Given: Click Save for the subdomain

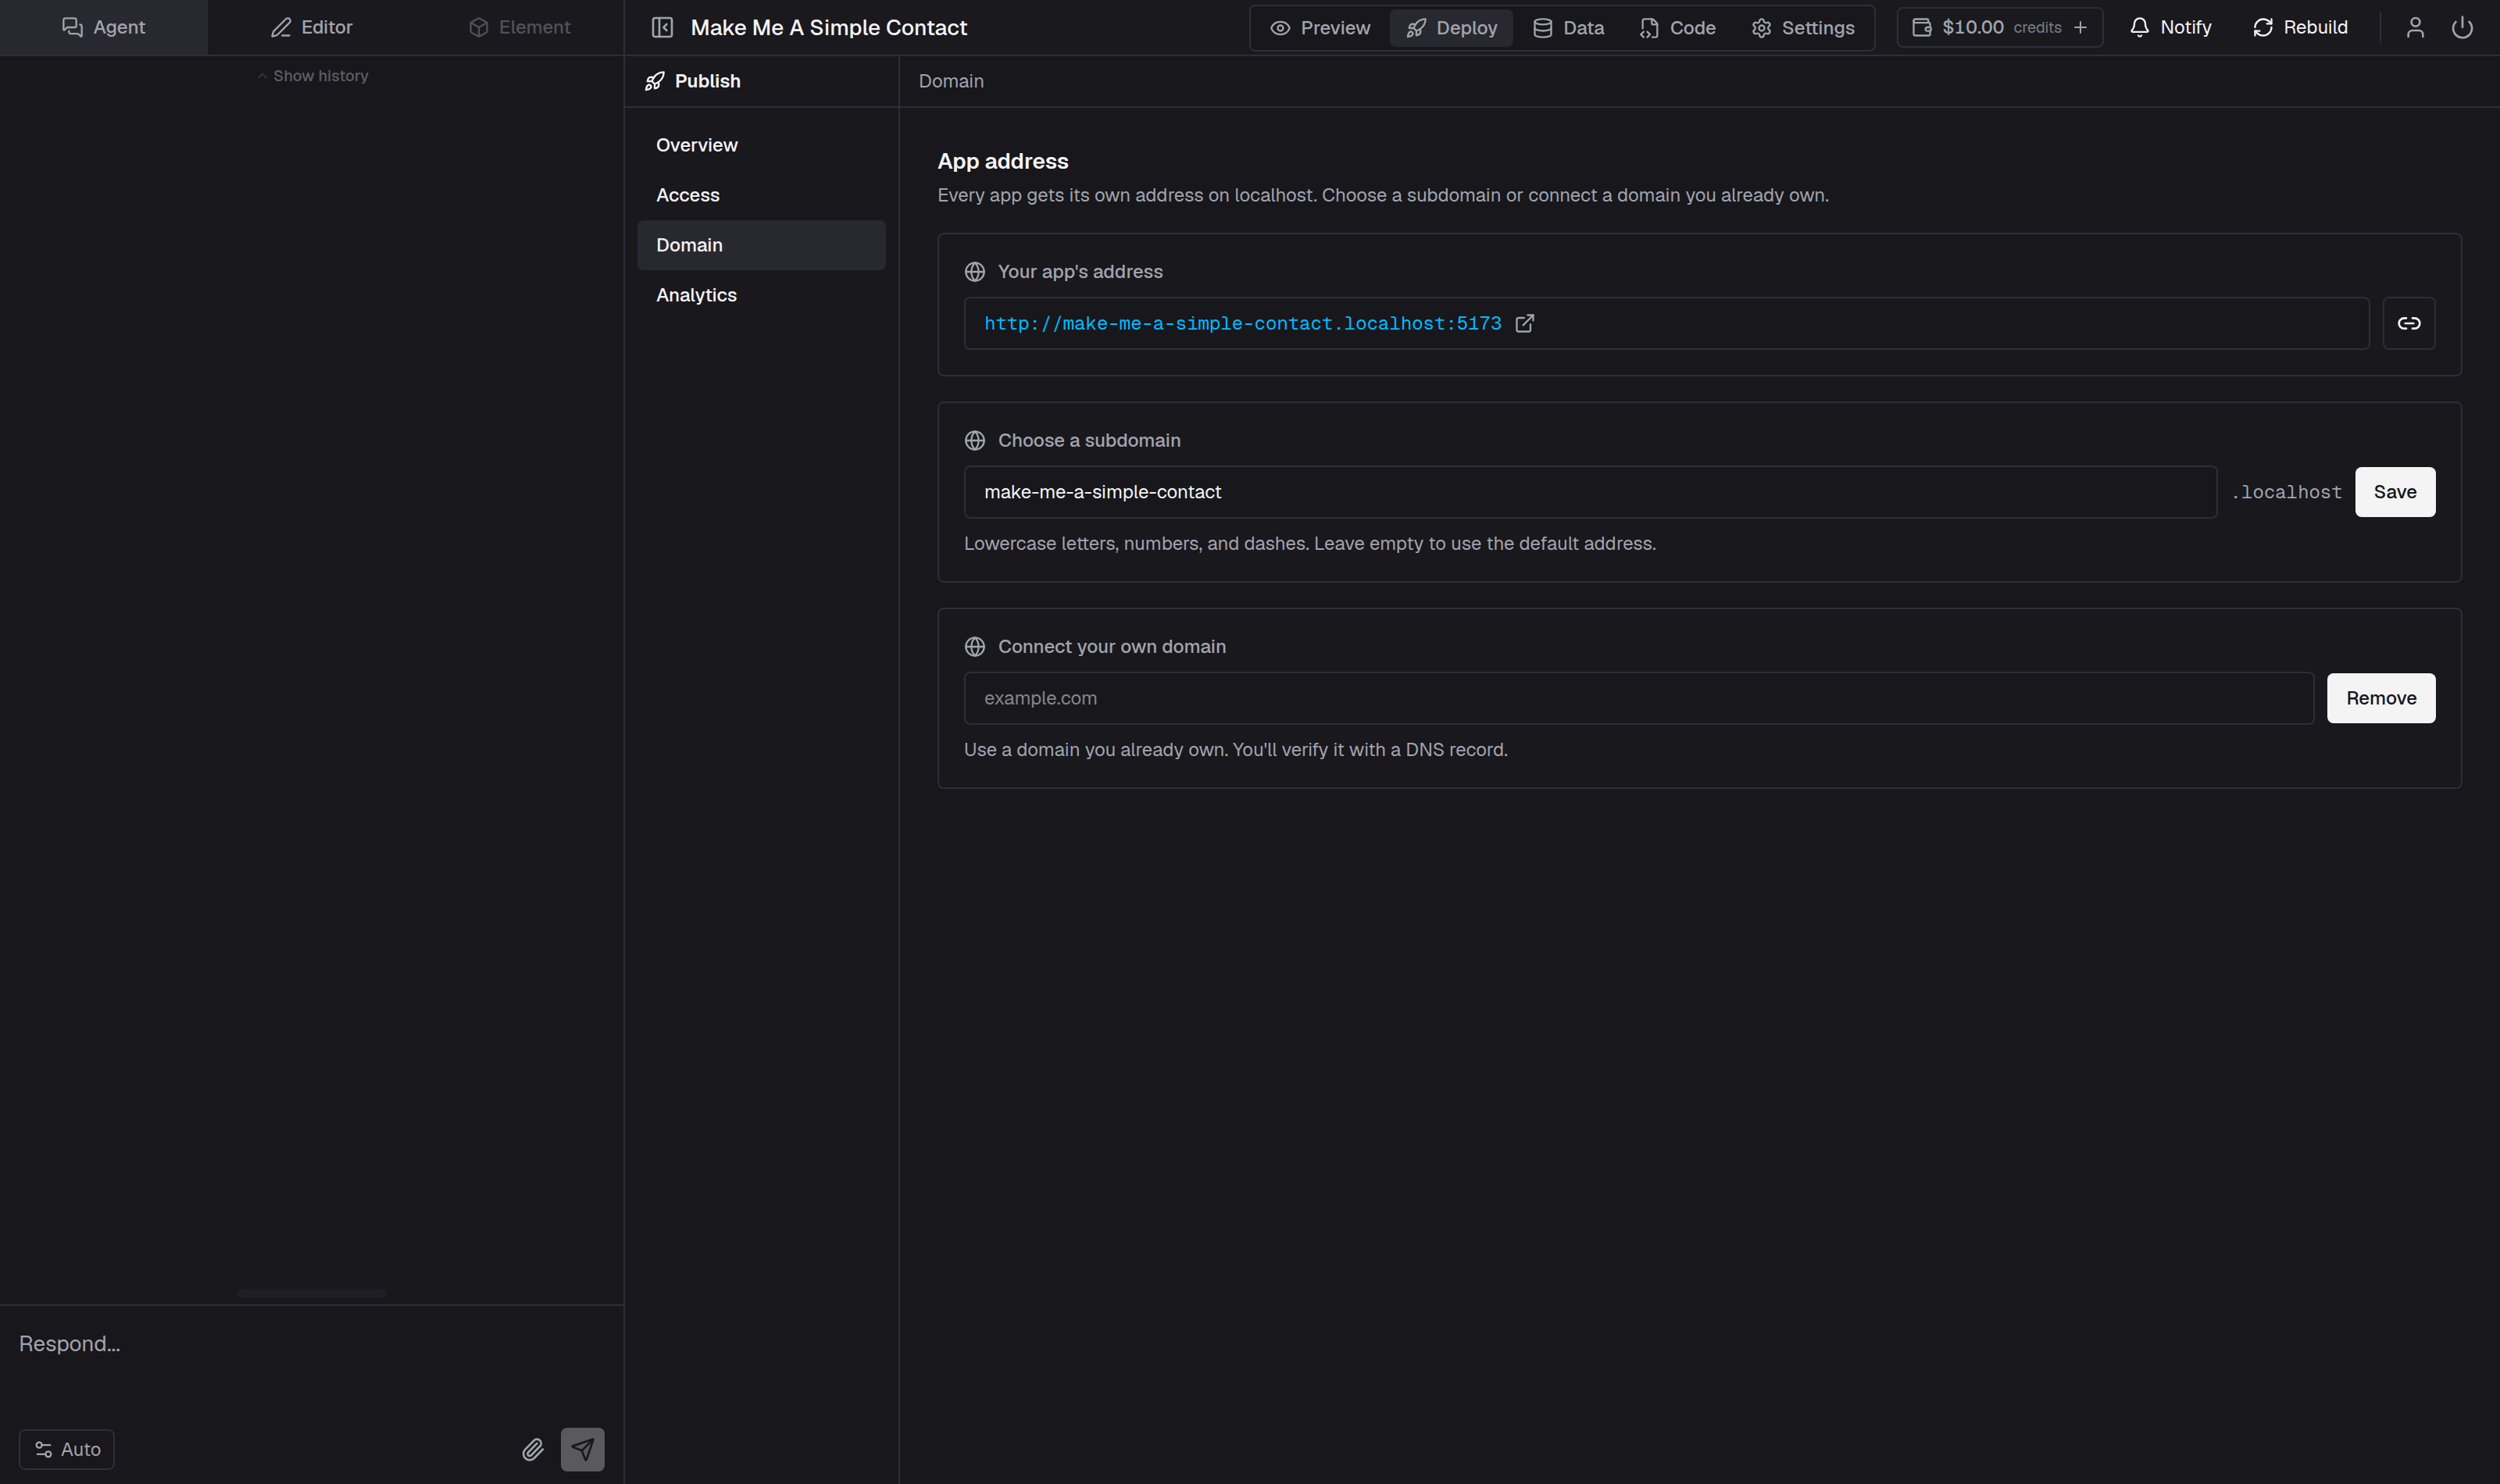Looking at the screenshot, I should pos(2394,492).
